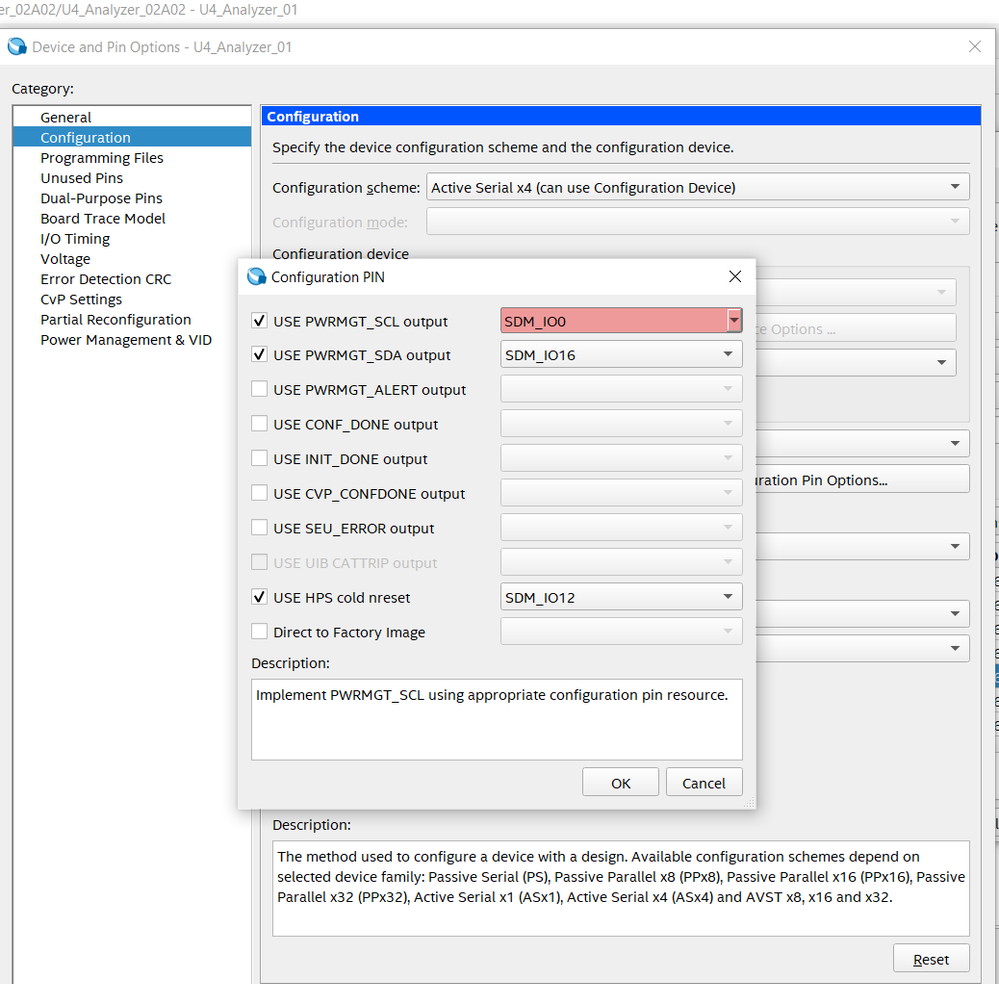Select CvP Settings category
999x984 pixels.
coord(132,300)
